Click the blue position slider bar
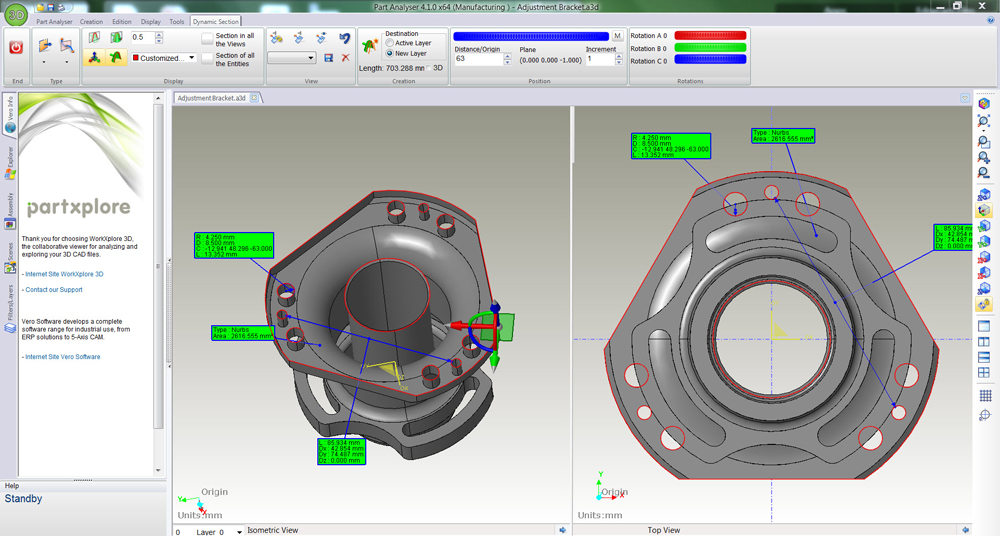The height and width of the screenshot is (536, 1000). click(531, 36)
